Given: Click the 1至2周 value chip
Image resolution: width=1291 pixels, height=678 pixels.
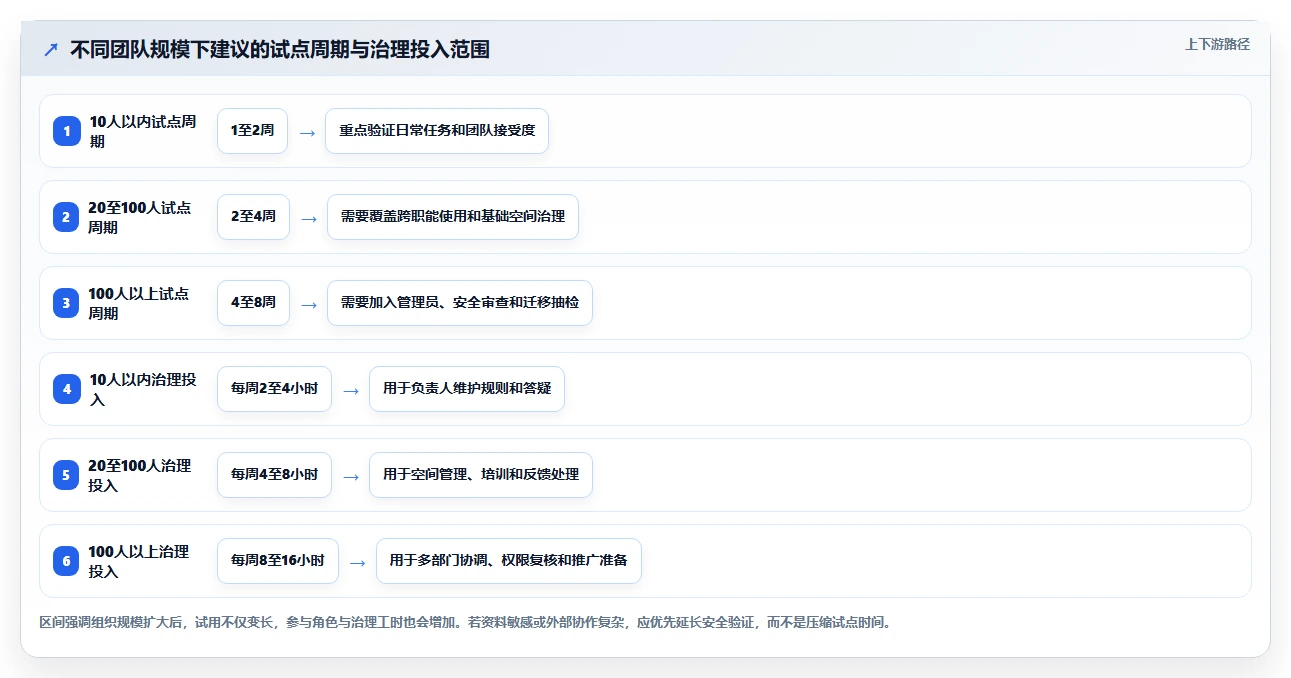Looking at the screenshot, I should click(x=252, y=131).
